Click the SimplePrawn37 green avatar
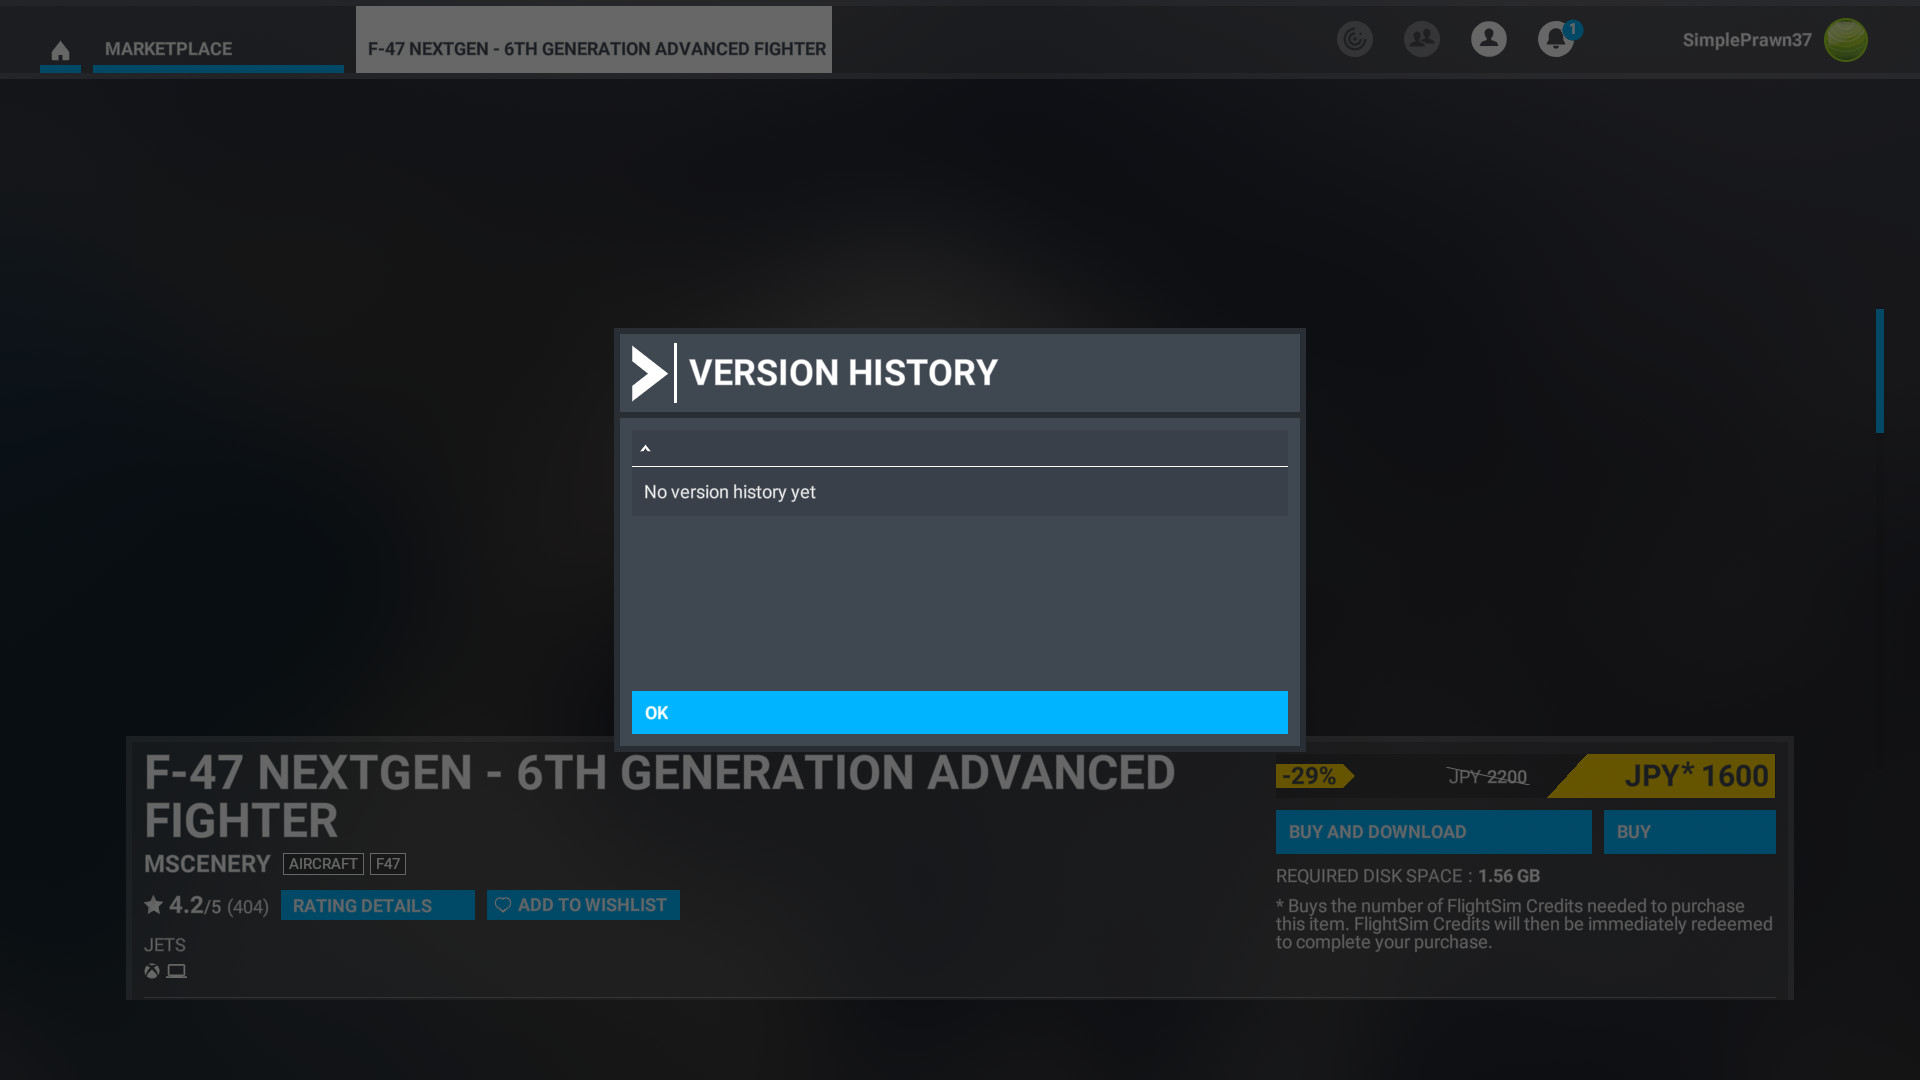Viewport: 1920px width, 1080px height. click(1845, 40)
